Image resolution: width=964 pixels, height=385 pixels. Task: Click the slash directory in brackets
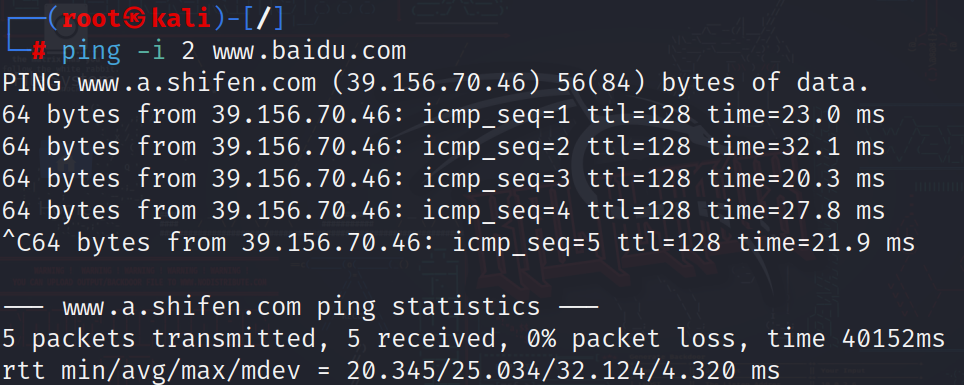click(263, 18)
